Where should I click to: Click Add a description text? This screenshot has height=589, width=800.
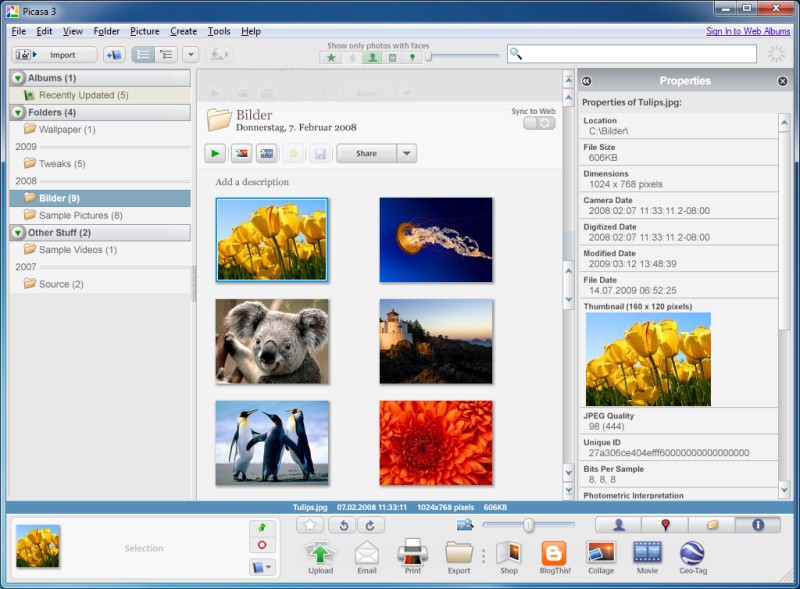(252, 182)
